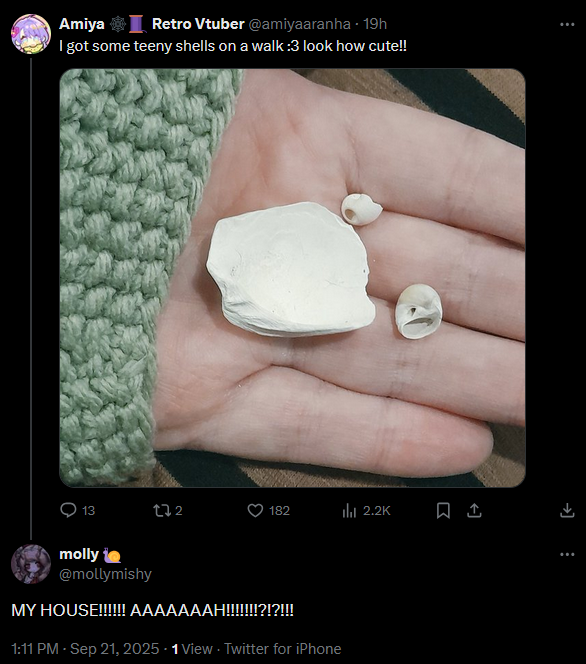This screenshot has height=664, width=586.
Task: Click the share icon on Amiya's tweet
Action: pyautogui.click(x=474, y=510)
